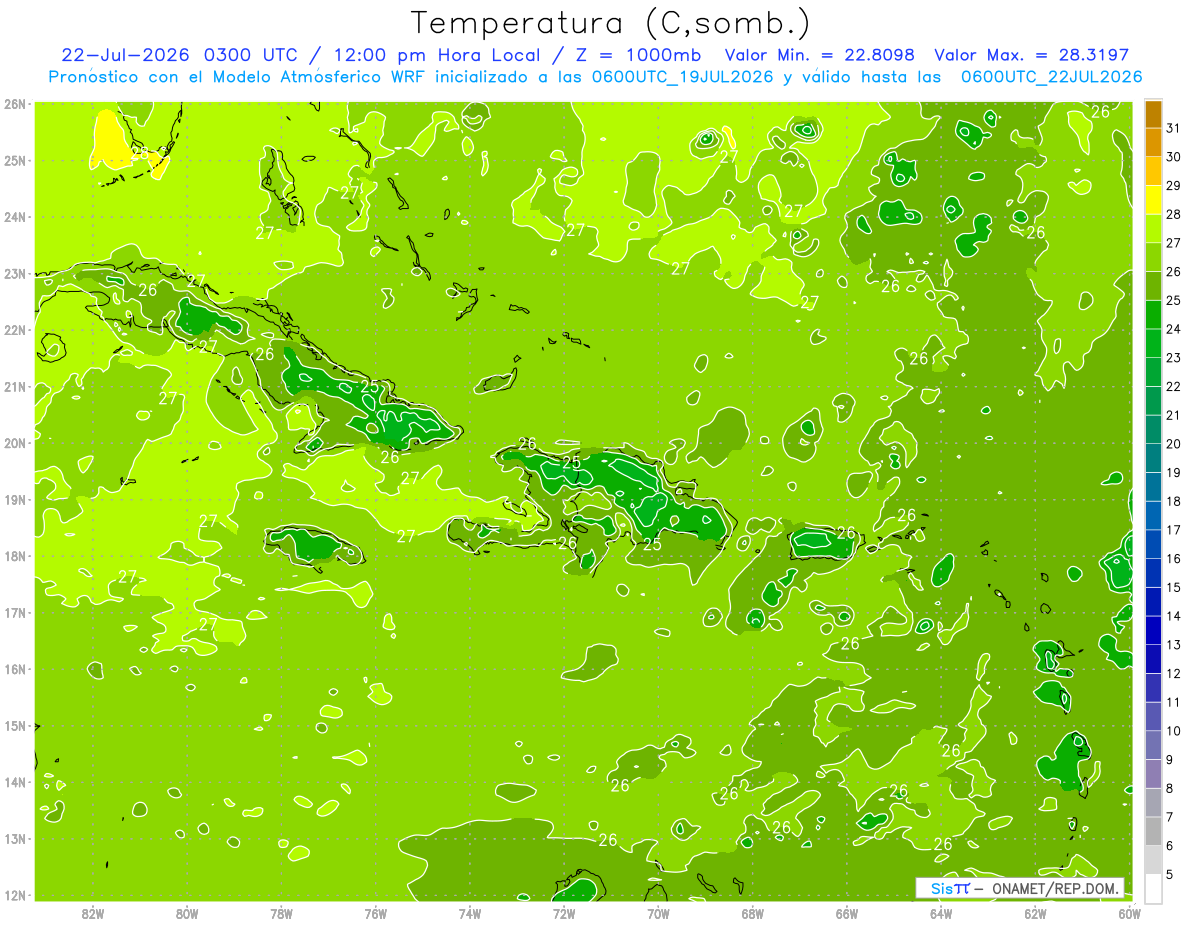1200x927 pixels.
Task: Click the '70W' longitude axis label
Action: (x=658, y=913)
